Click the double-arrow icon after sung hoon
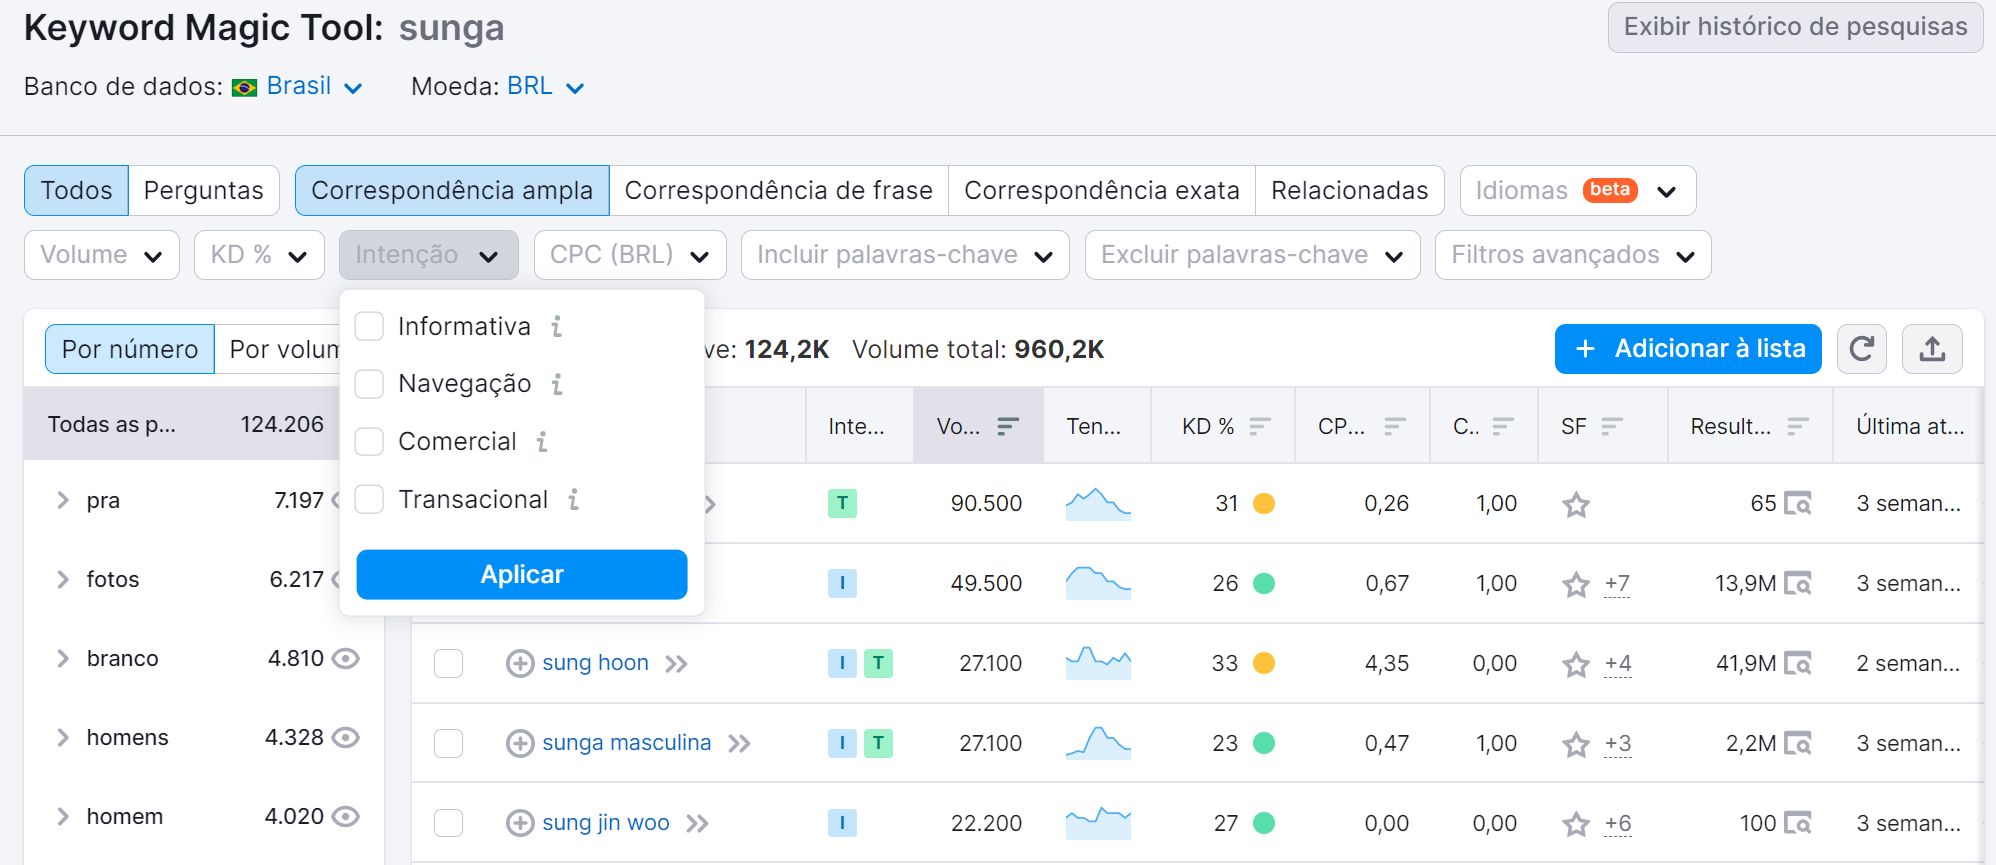The width and height of the screenshot is (1996, 865). pos(677,664)
